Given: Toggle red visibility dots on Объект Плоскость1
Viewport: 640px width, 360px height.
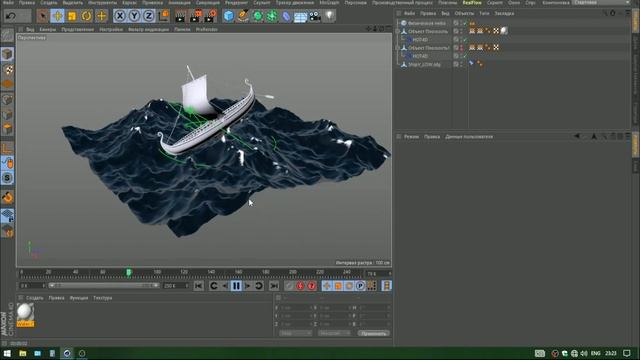Looking at the screenshot, I should click(462, 48).
